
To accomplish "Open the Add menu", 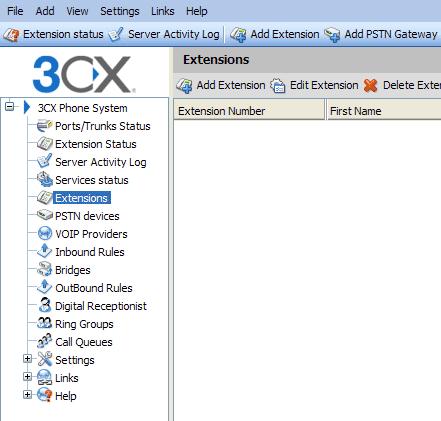I will coord(45,11).
